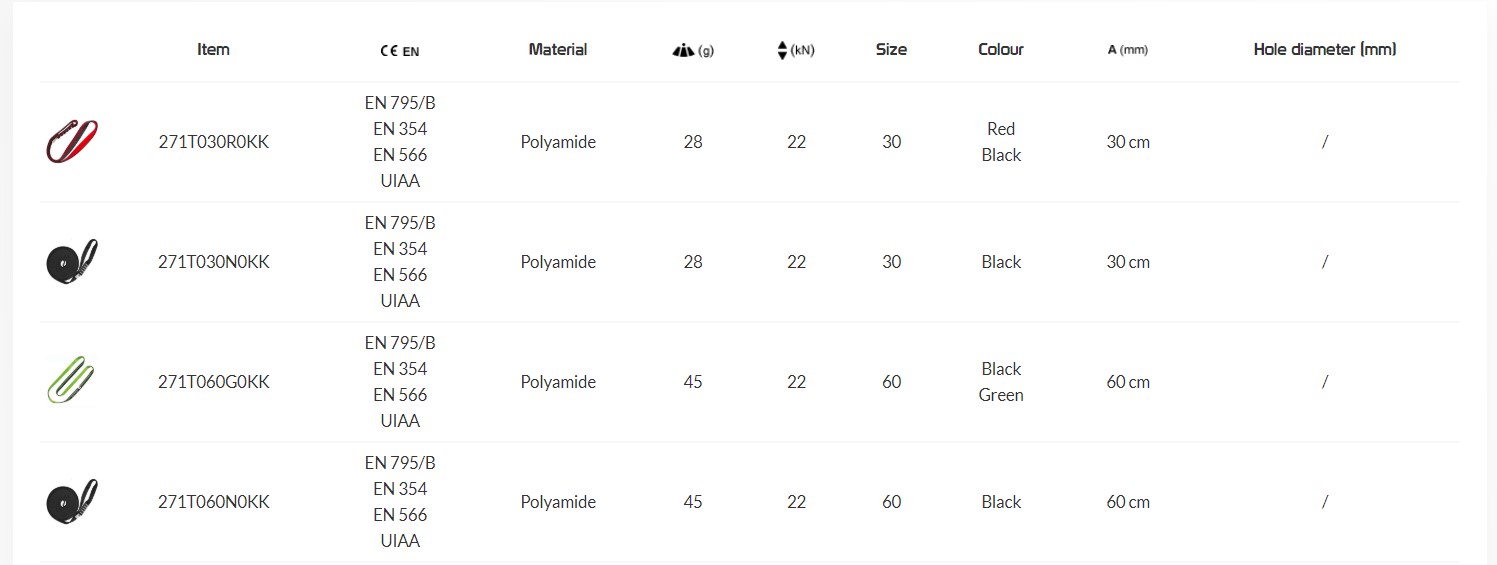Click the Hole diameter (mm) header

1324,49
